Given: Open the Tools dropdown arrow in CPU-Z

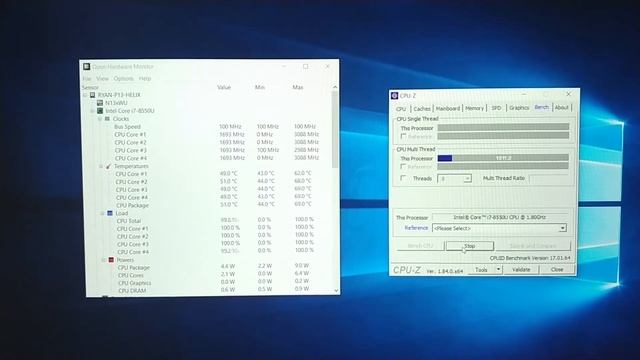Looking at the screenshot, I should (x=498, y=269).
